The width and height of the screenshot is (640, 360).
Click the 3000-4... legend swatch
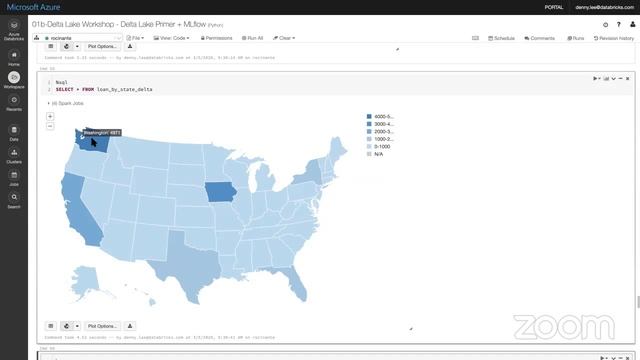point(369,124)
